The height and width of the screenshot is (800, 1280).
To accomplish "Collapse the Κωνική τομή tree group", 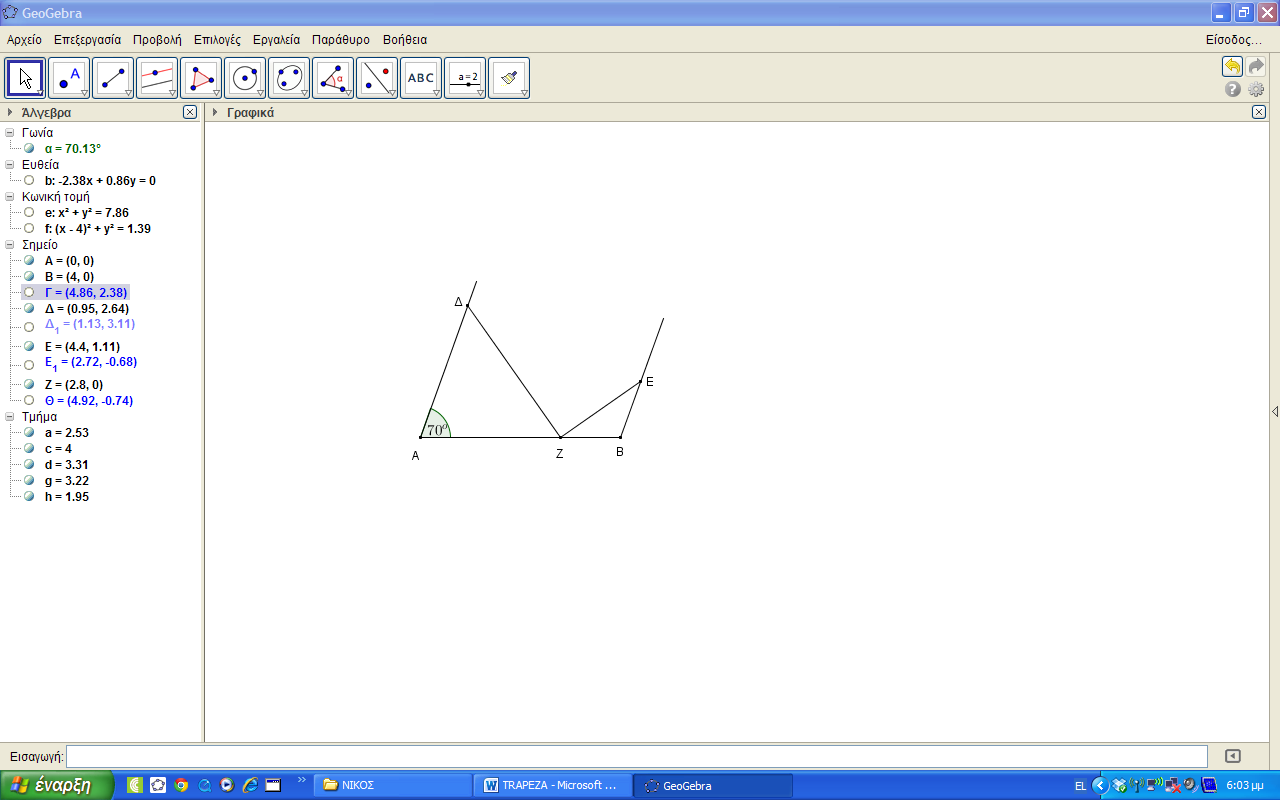I will pos(10,196).
